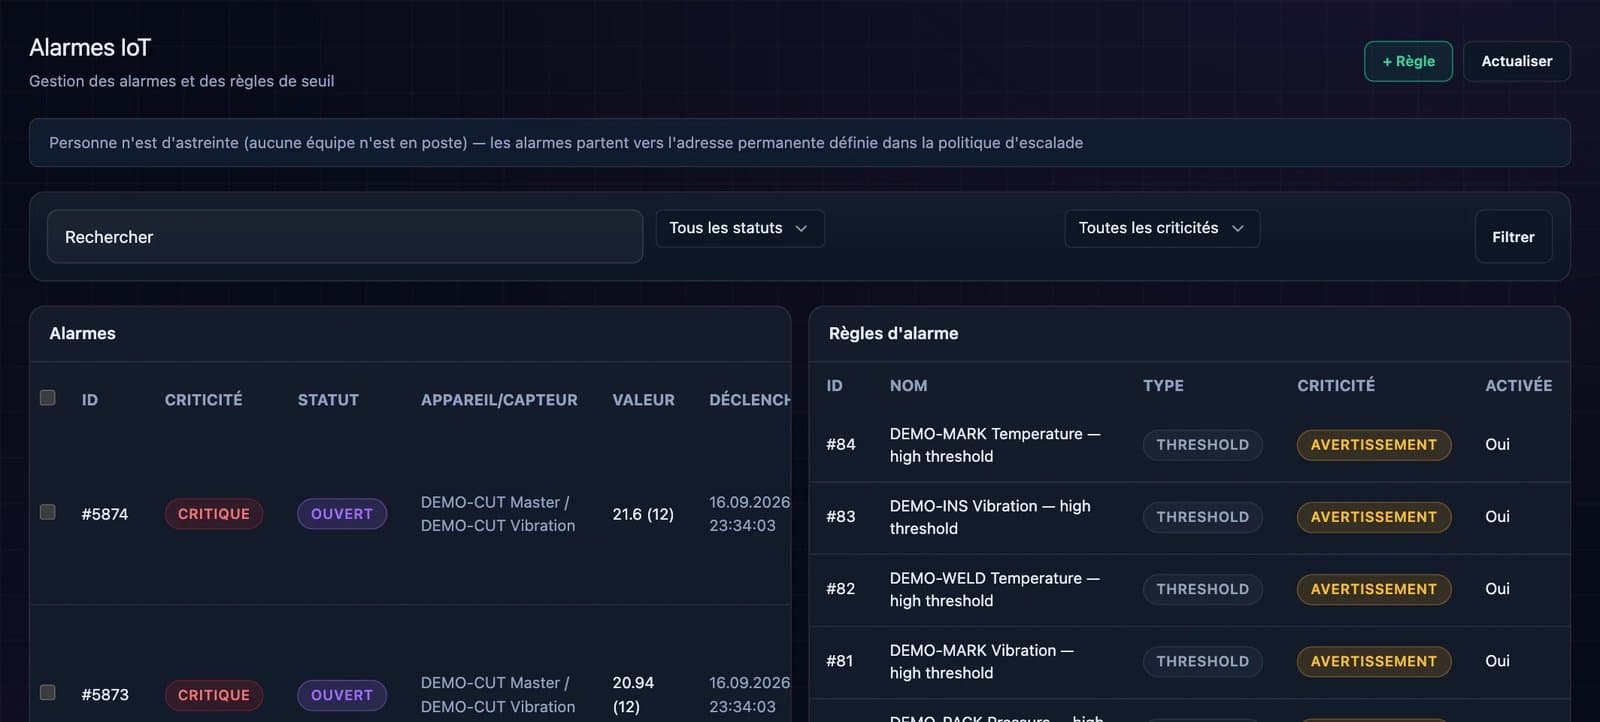
Task: Click rule ID #83
Action: [x=841, y=517]
